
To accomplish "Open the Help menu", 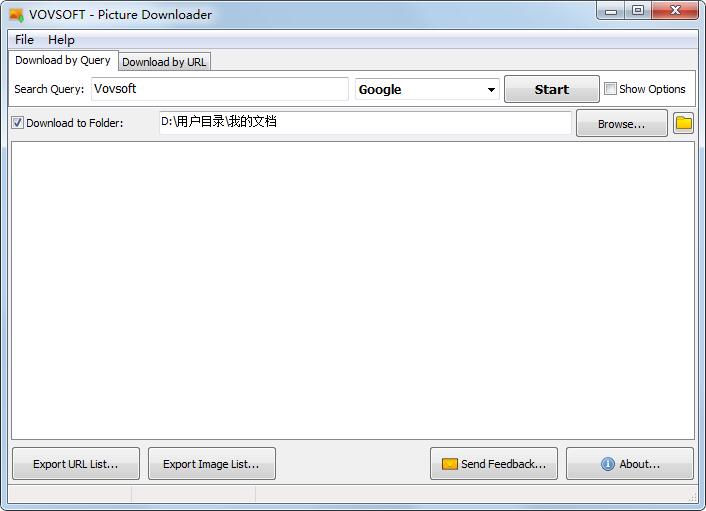I will tap(61, 40).
